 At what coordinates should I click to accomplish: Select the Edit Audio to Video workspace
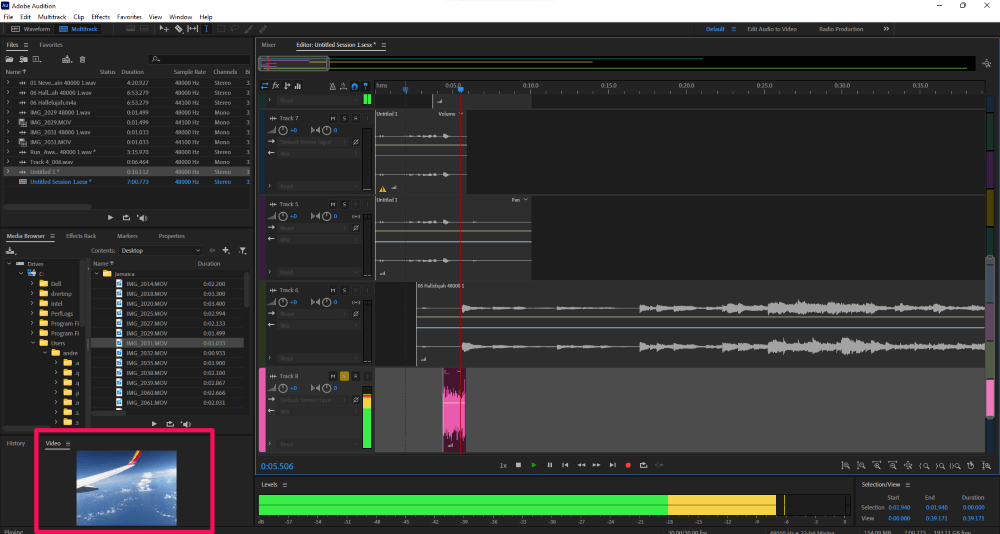pos(773,29)
